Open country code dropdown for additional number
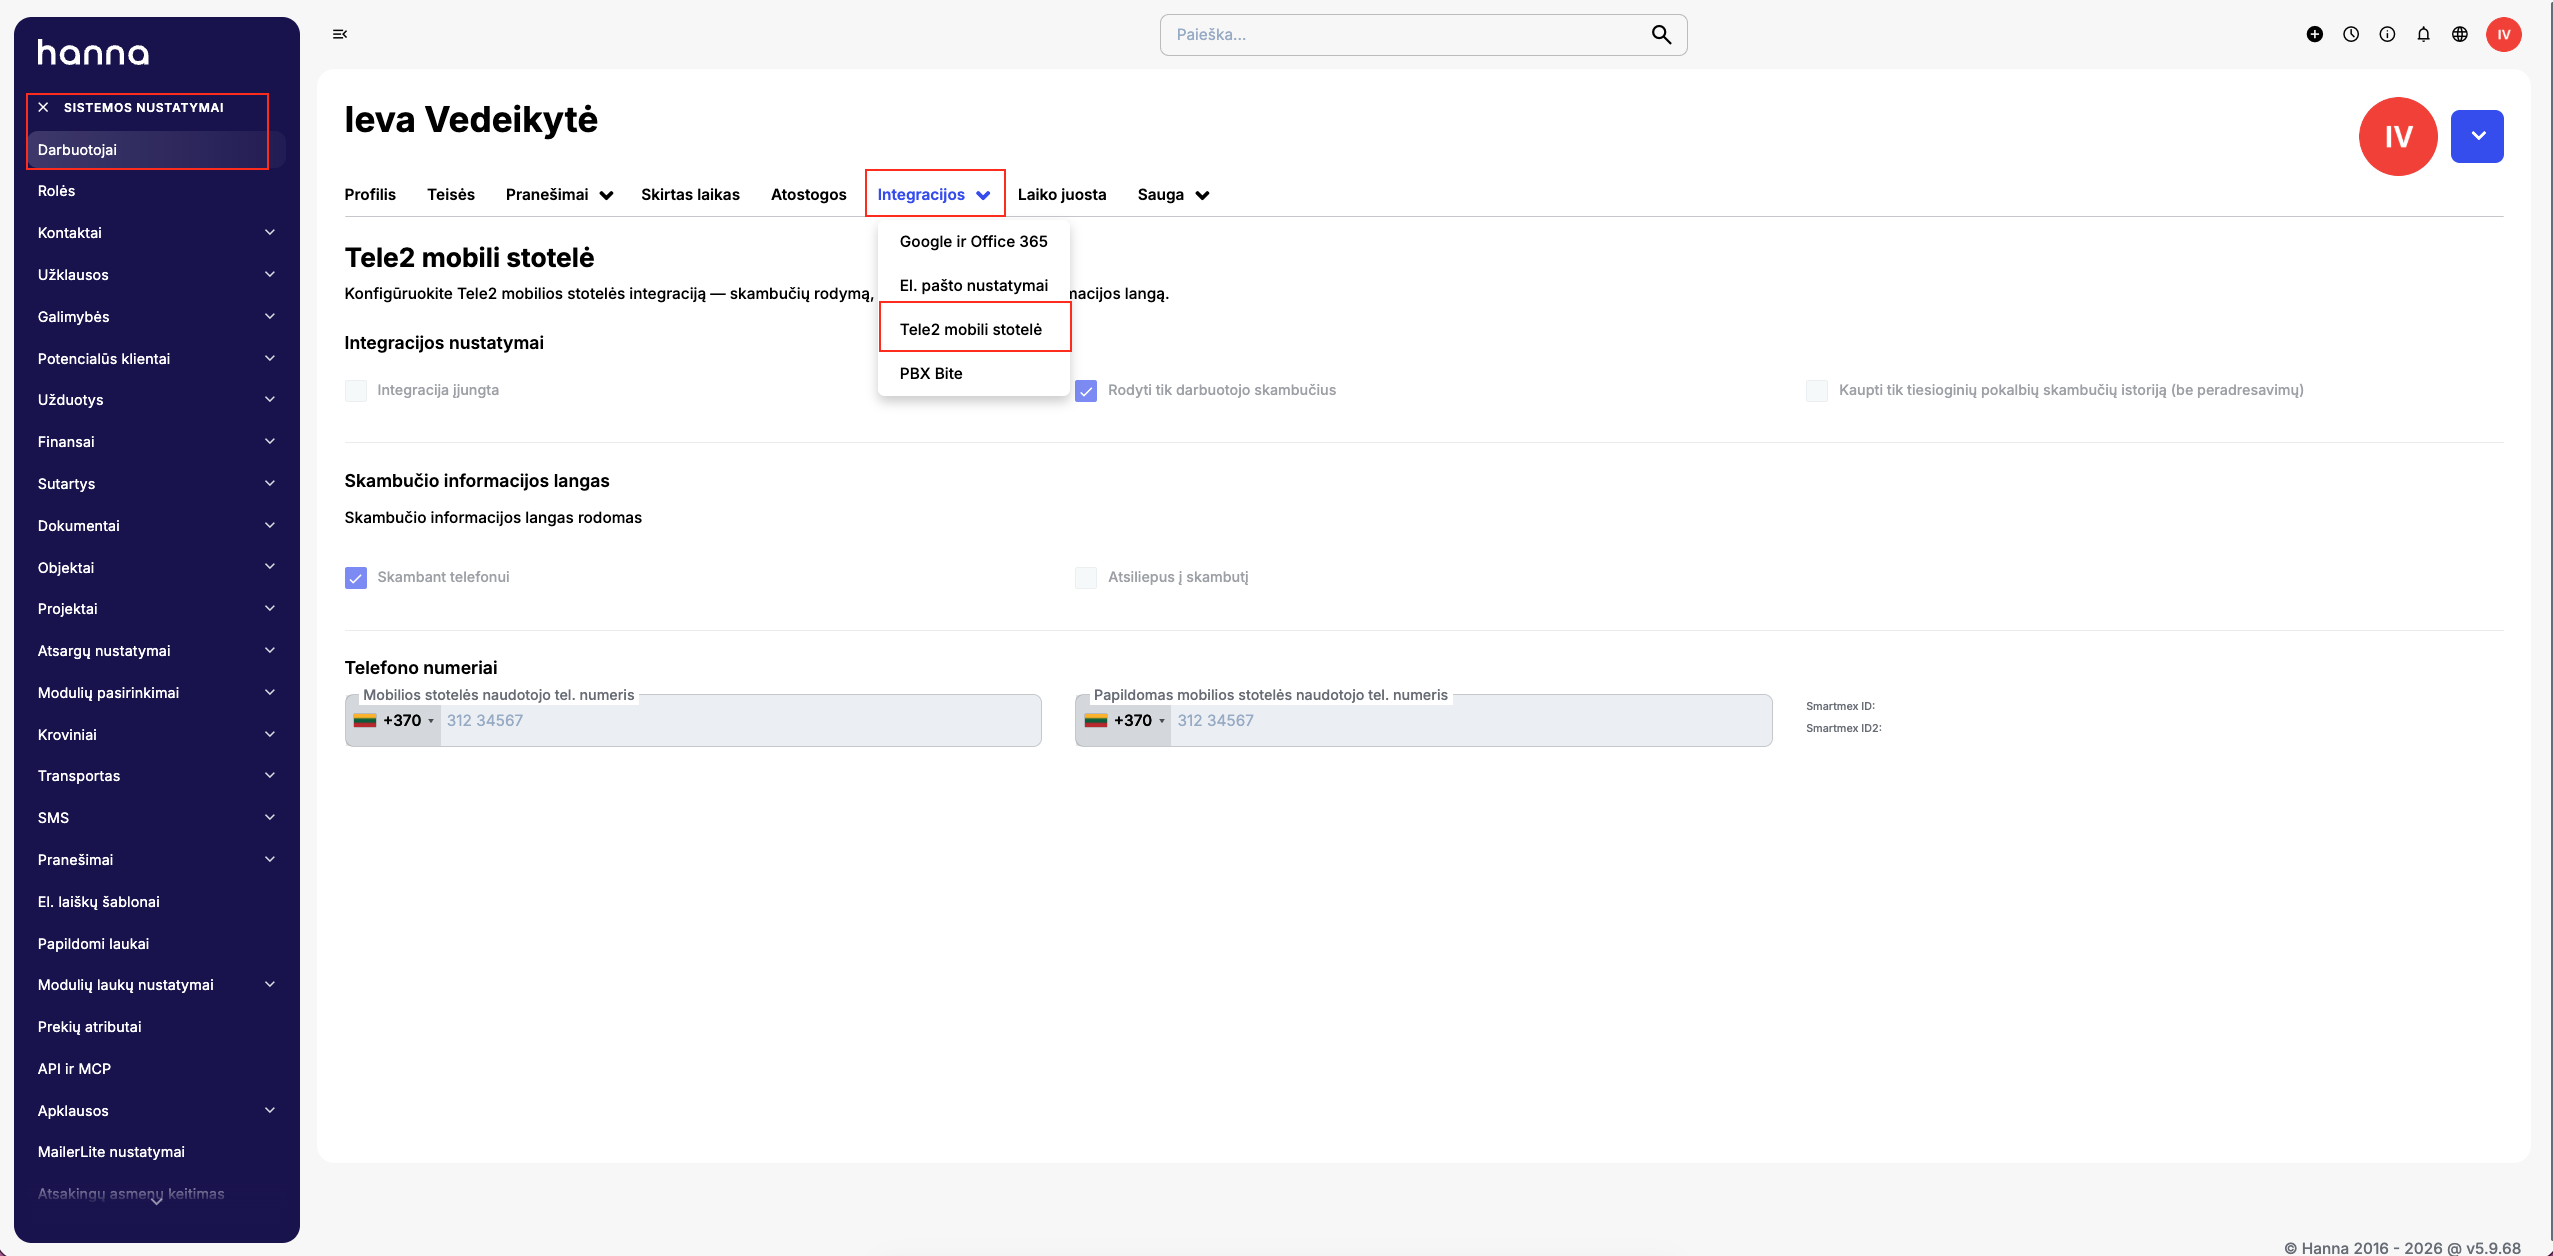Screen dimensions: 2553x1256 [1124, 720]
